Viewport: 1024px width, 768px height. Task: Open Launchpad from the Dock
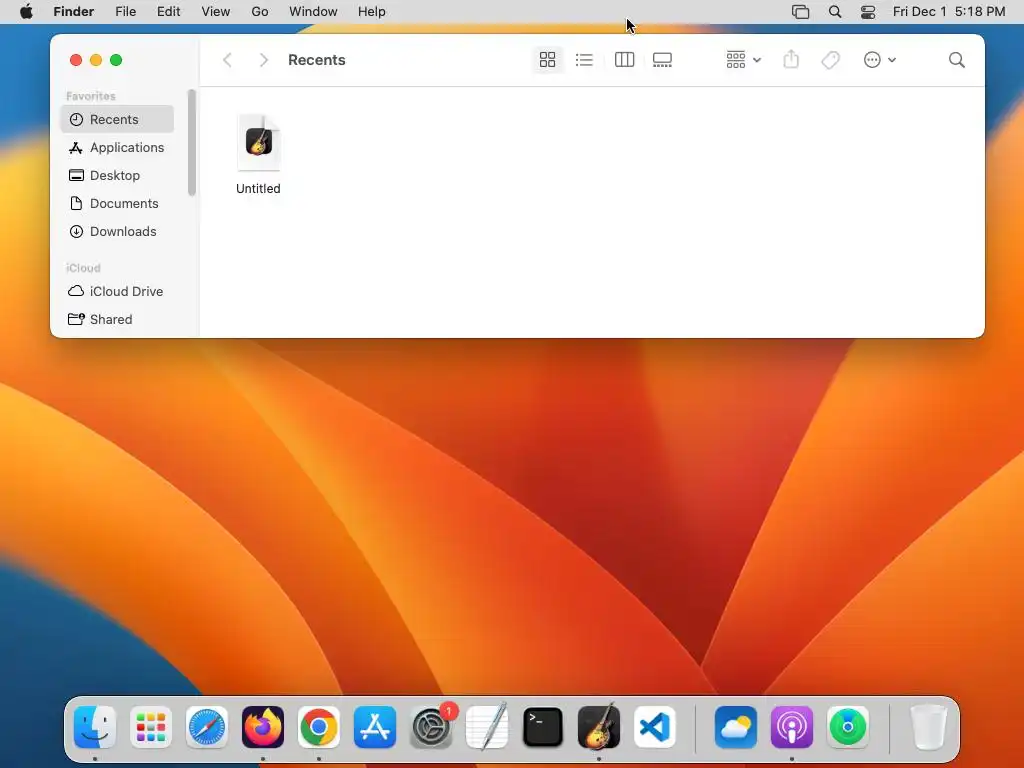151,727
